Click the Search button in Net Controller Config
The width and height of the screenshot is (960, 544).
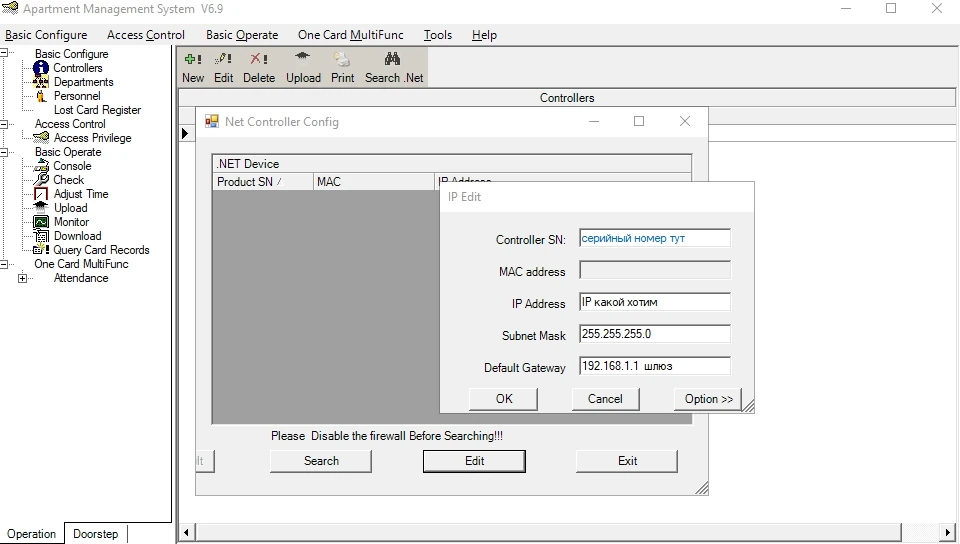pyautogui.click(x=321, y=461)
